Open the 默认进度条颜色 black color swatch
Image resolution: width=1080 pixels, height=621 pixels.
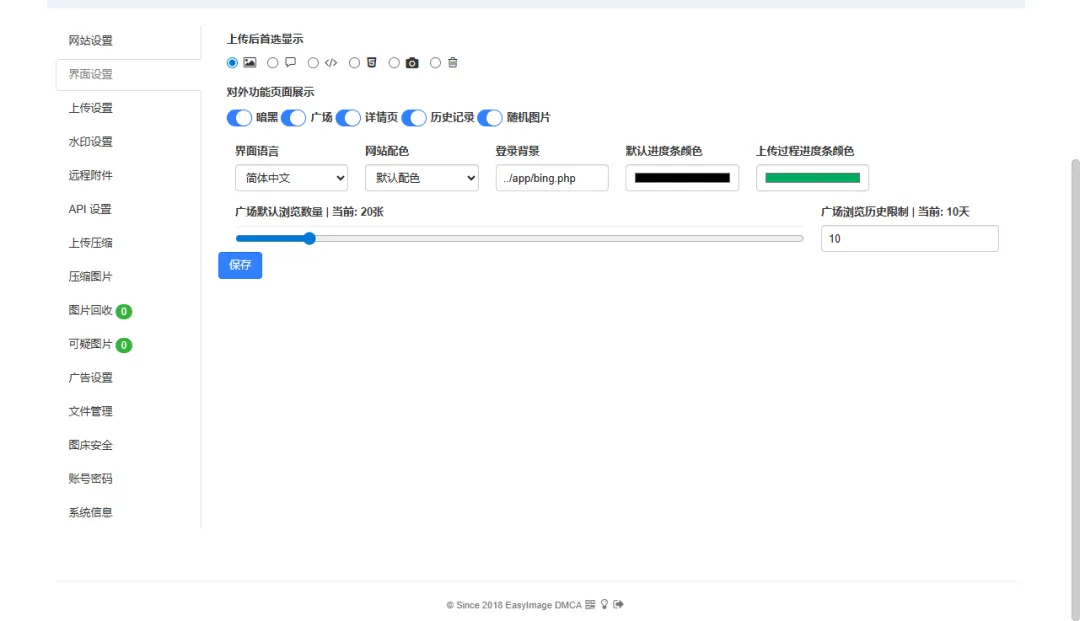click(682, 178)
